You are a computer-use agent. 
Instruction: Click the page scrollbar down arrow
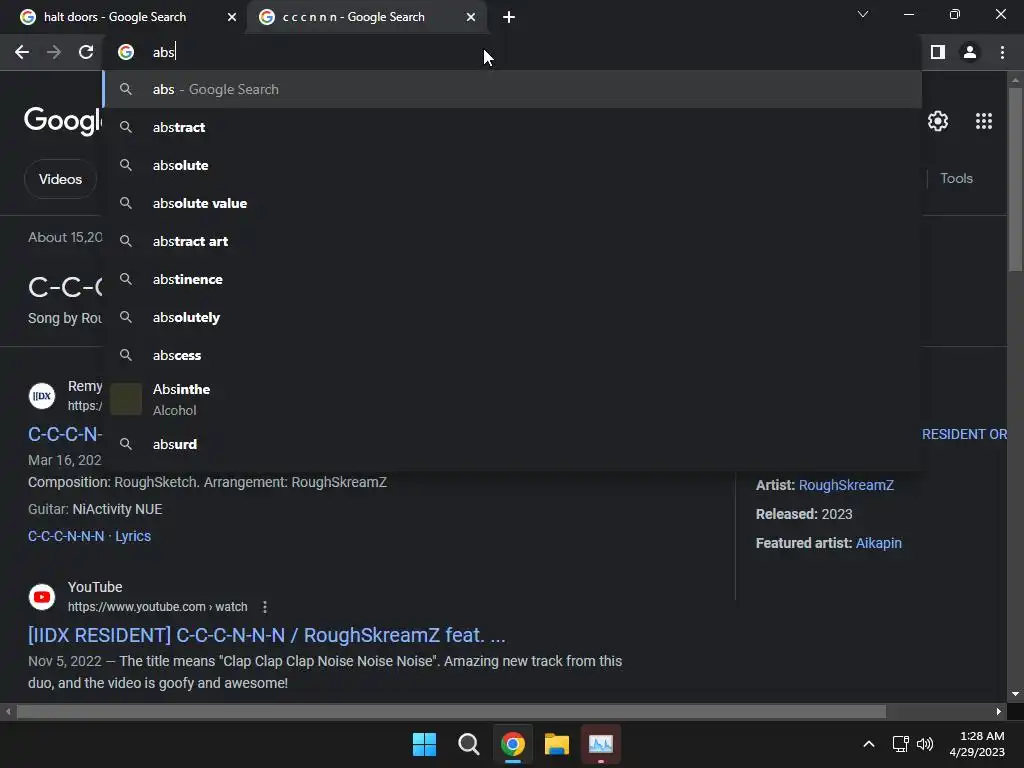point(1015,694)
